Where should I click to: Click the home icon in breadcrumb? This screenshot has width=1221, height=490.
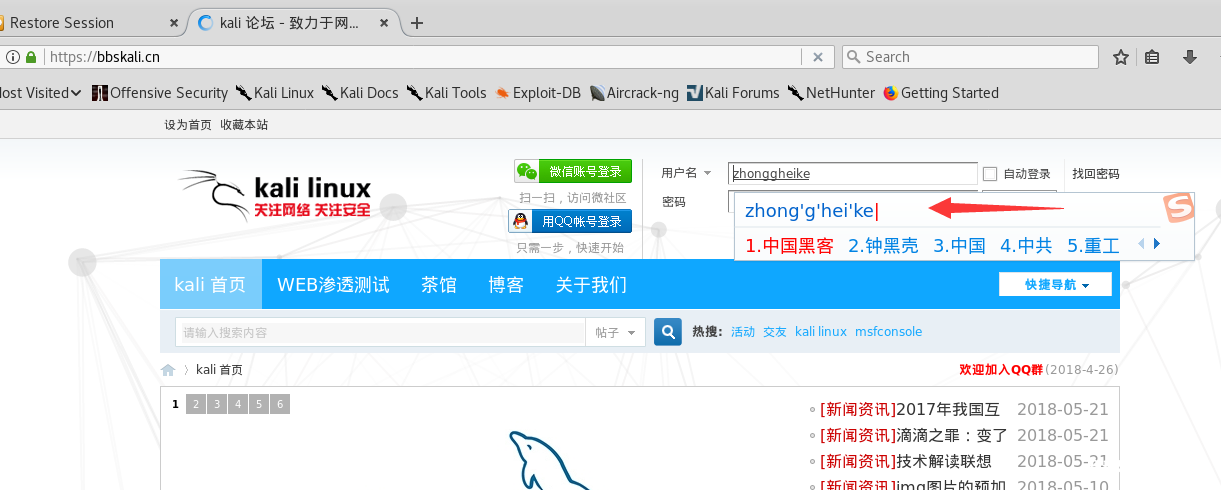coord(168,370)
